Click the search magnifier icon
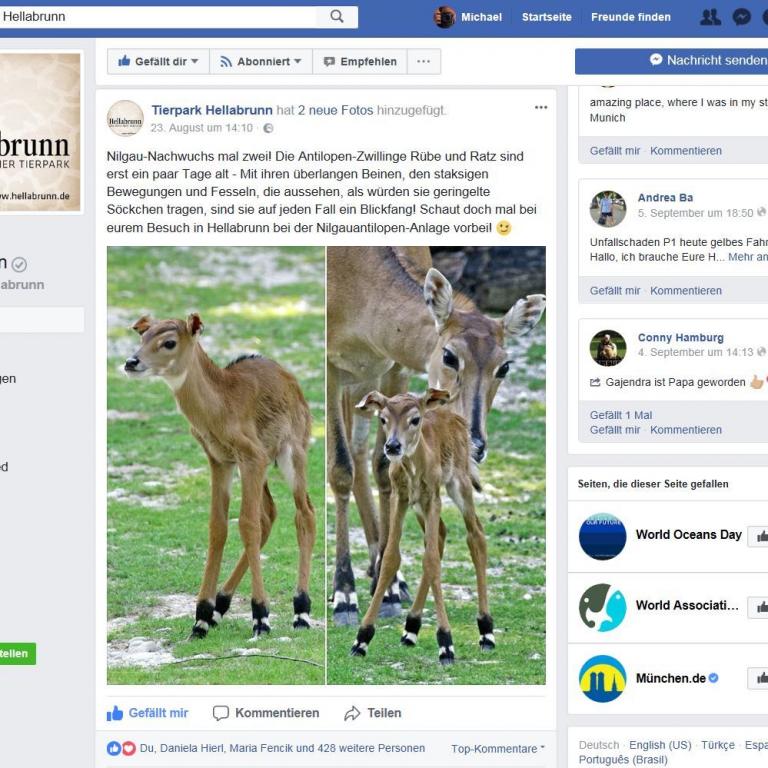Image resolution: width=768 pixels, height=768 pixels. (337, 16)
